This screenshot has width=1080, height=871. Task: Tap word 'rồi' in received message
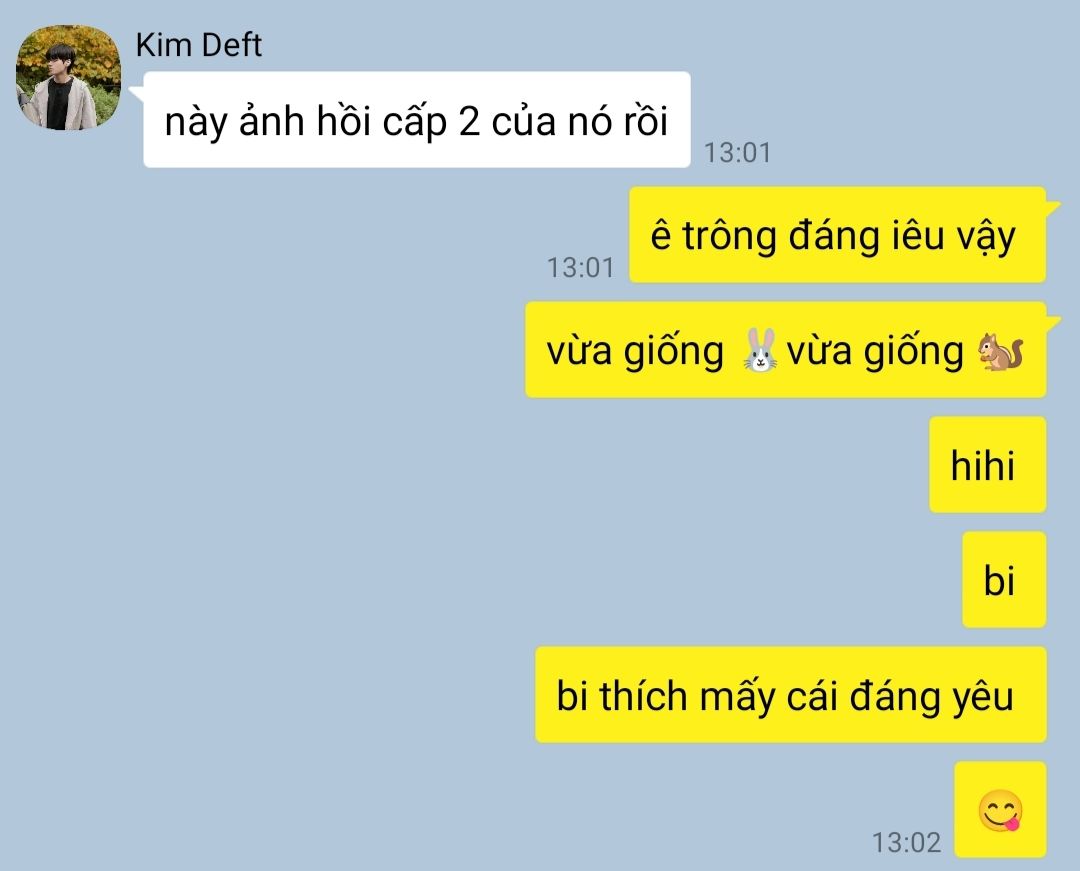646,121
